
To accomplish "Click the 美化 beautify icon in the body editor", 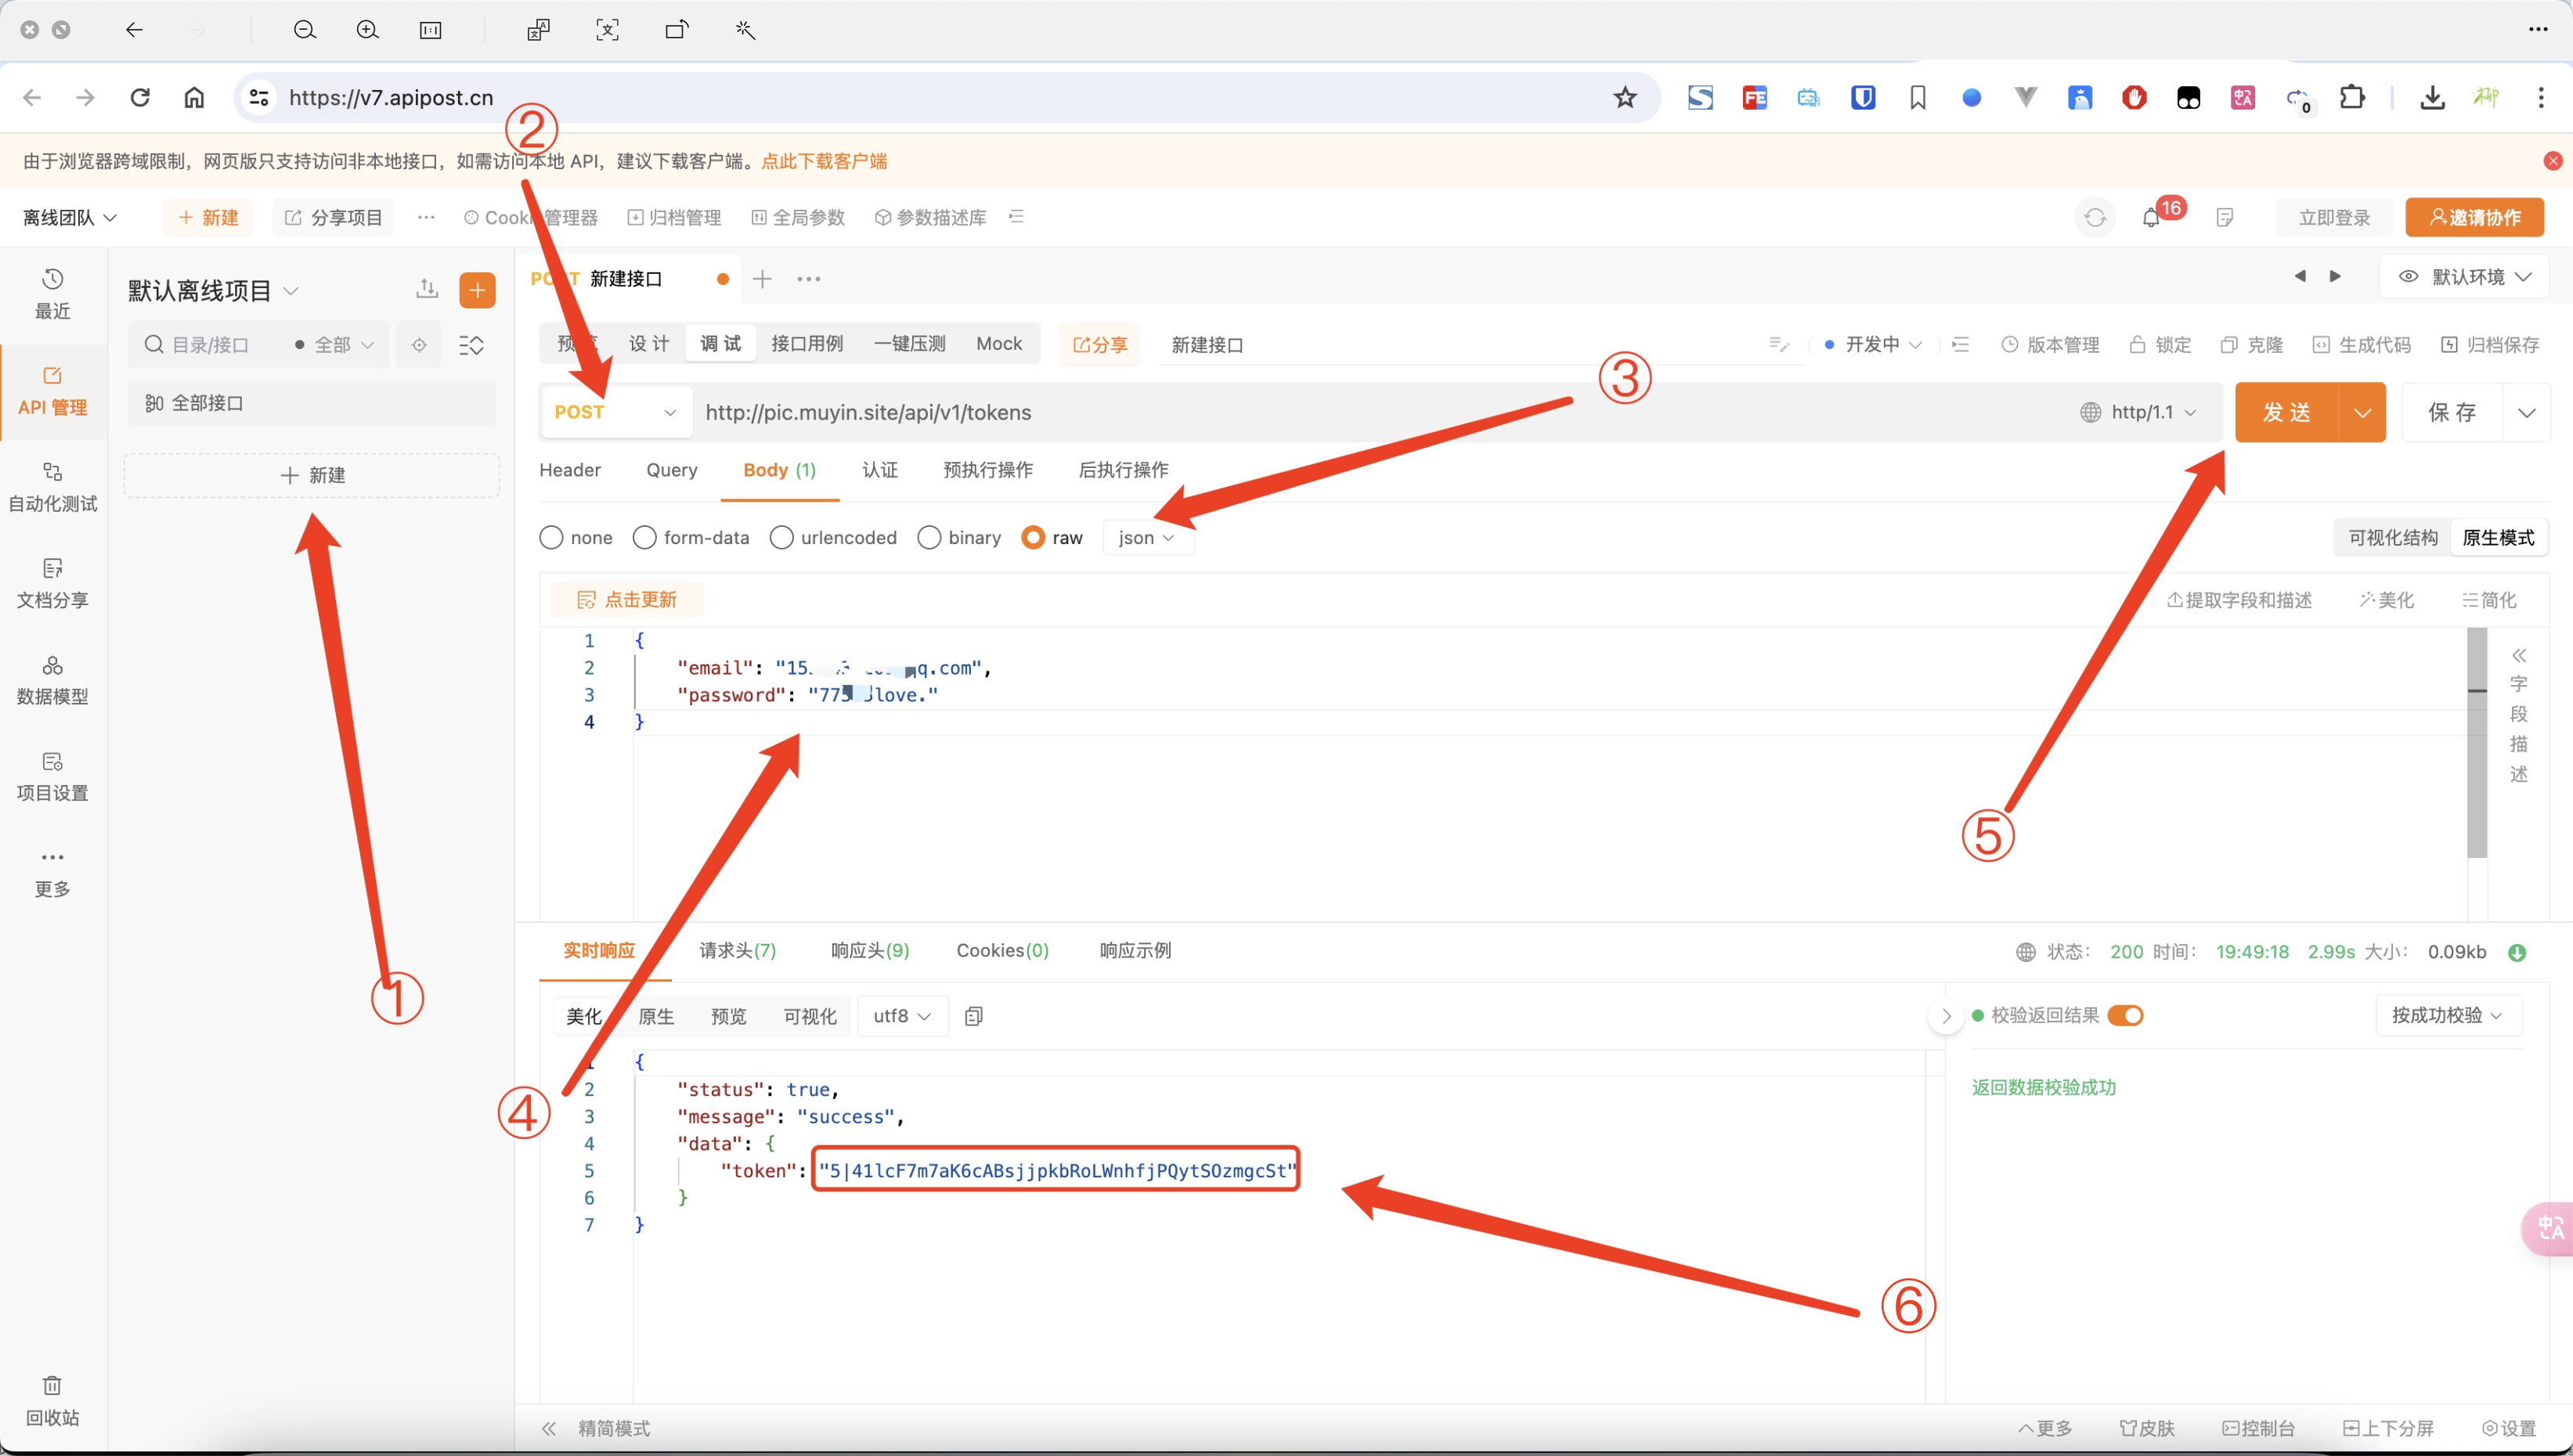I will click(2386, 600).
